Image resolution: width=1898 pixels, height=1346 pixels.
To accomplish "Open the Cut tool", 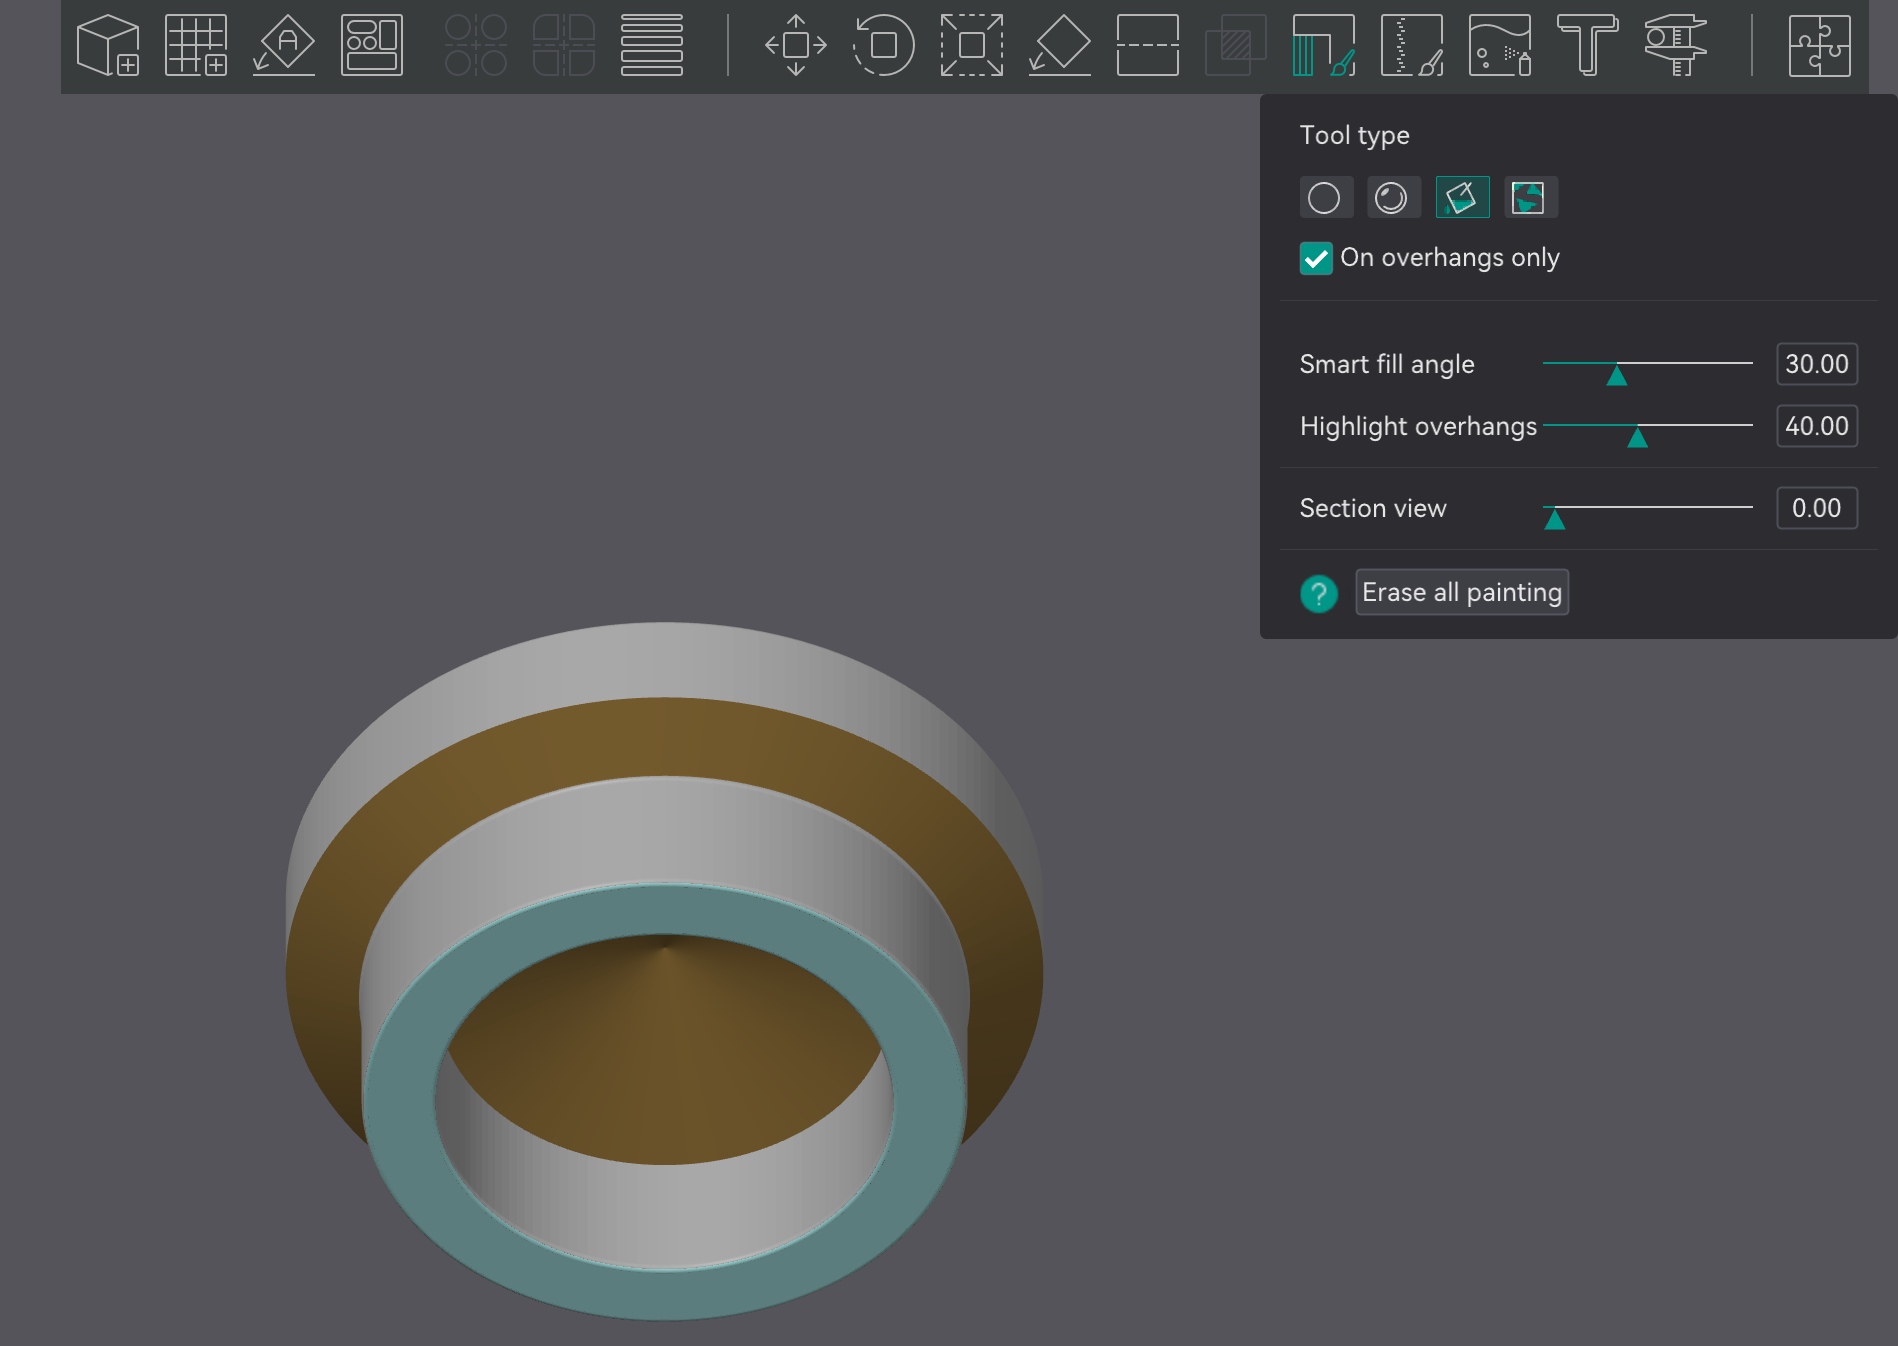I will click(x=1146, y=45).
